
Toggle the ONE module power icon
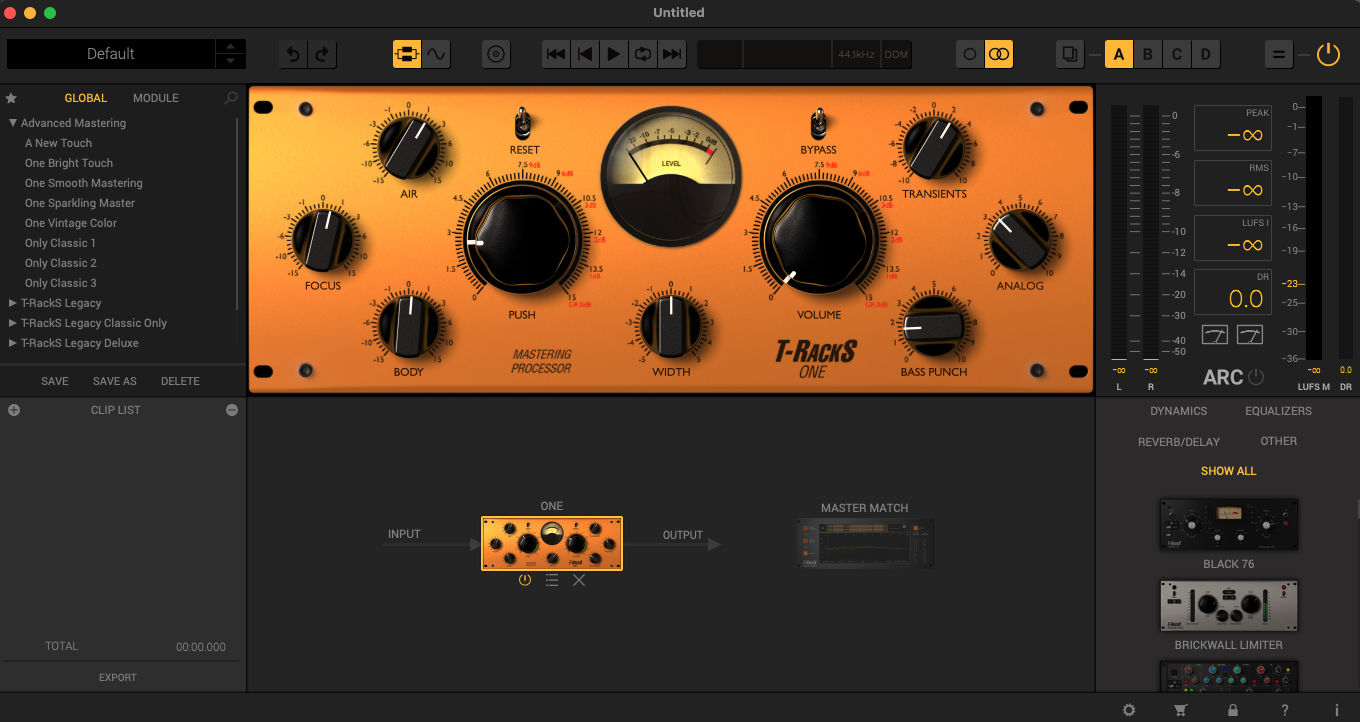[525, 580]
